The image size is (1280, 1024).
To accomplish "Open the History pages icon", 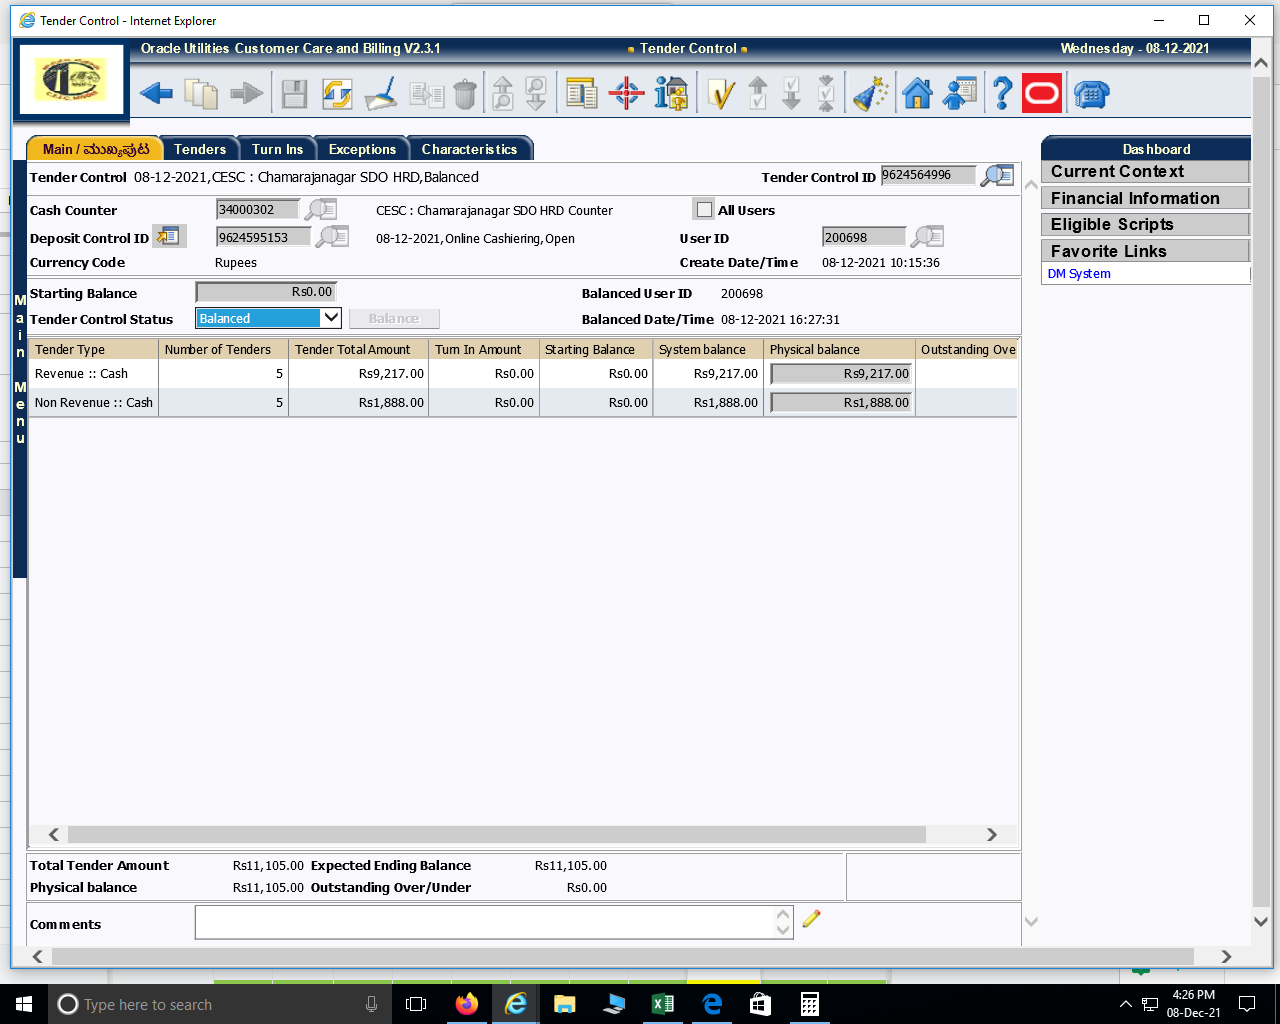I will 201,94.
